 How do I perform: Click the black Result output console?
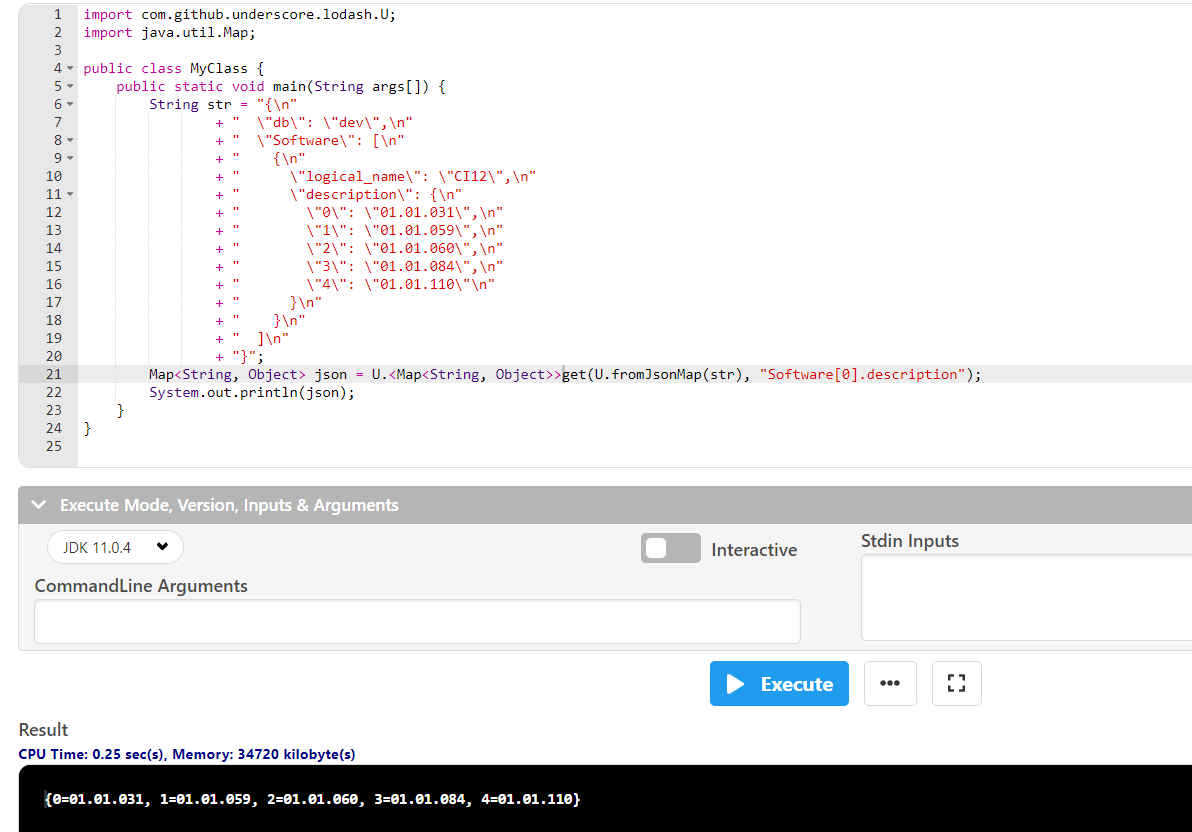coord(600,799)
